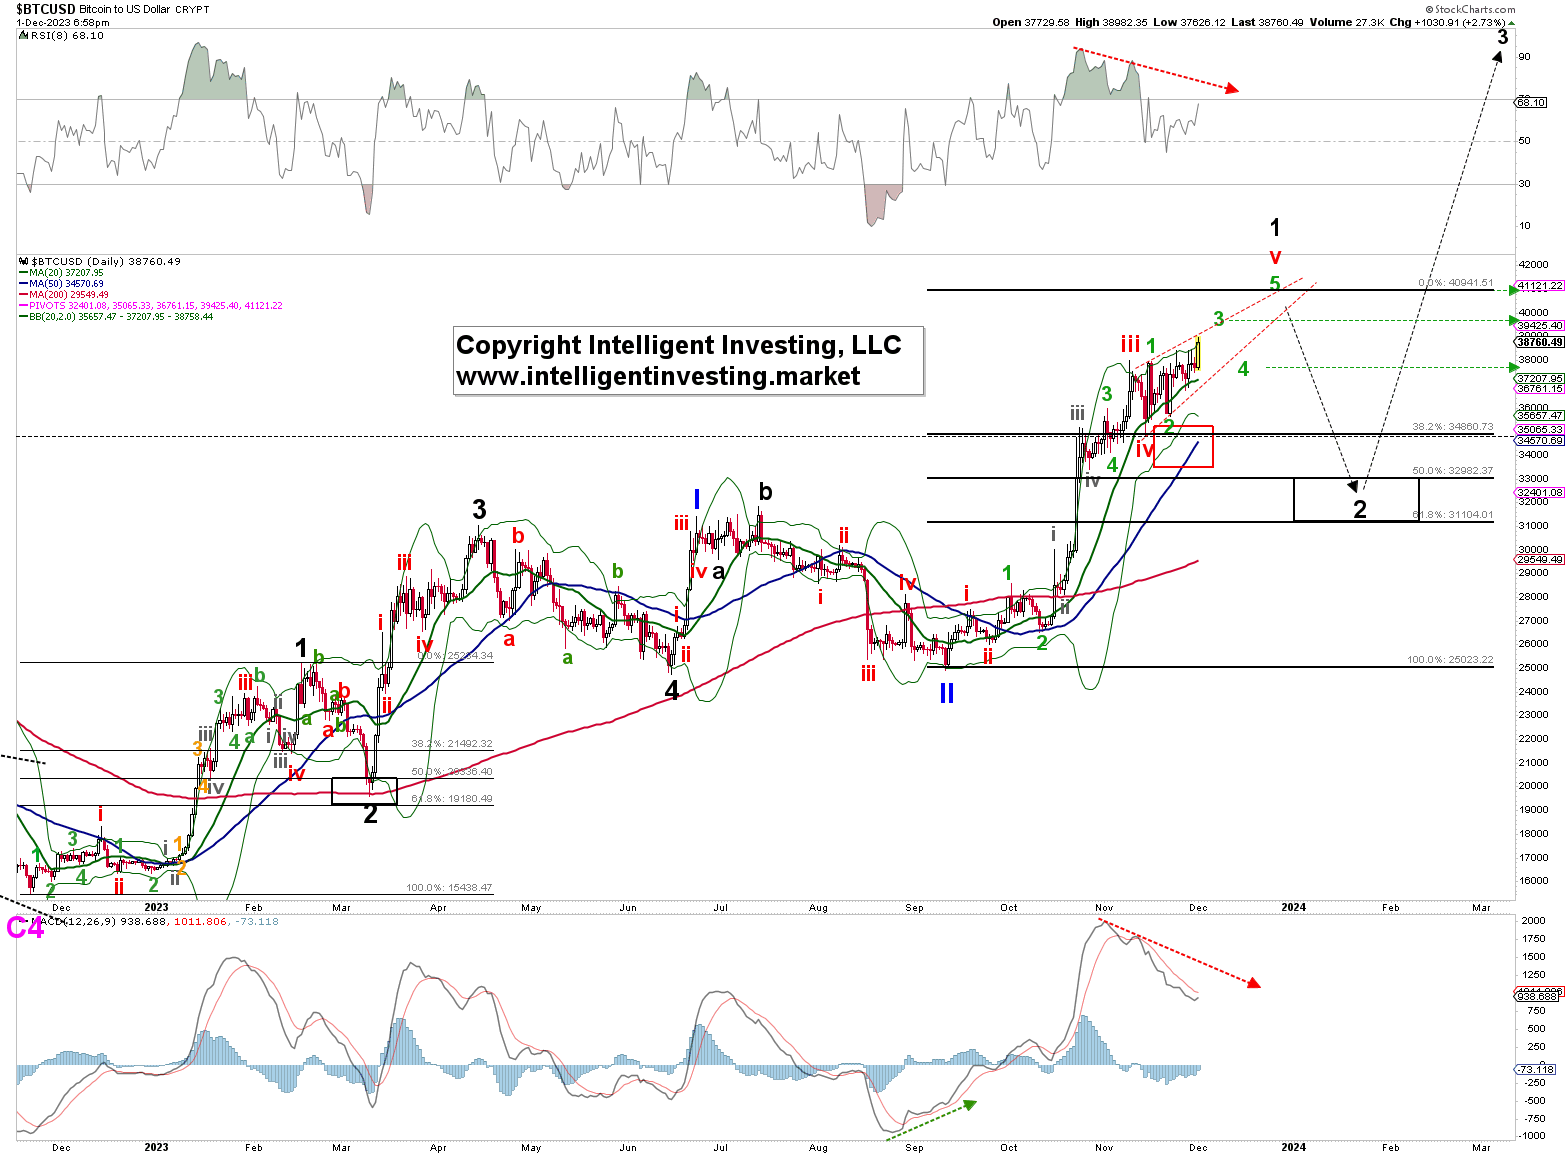Click the '100.0%: 15438.47' Fibonacci label
The height and width of the screenshot is (1157, 1565).
click(x=449, y=887)
